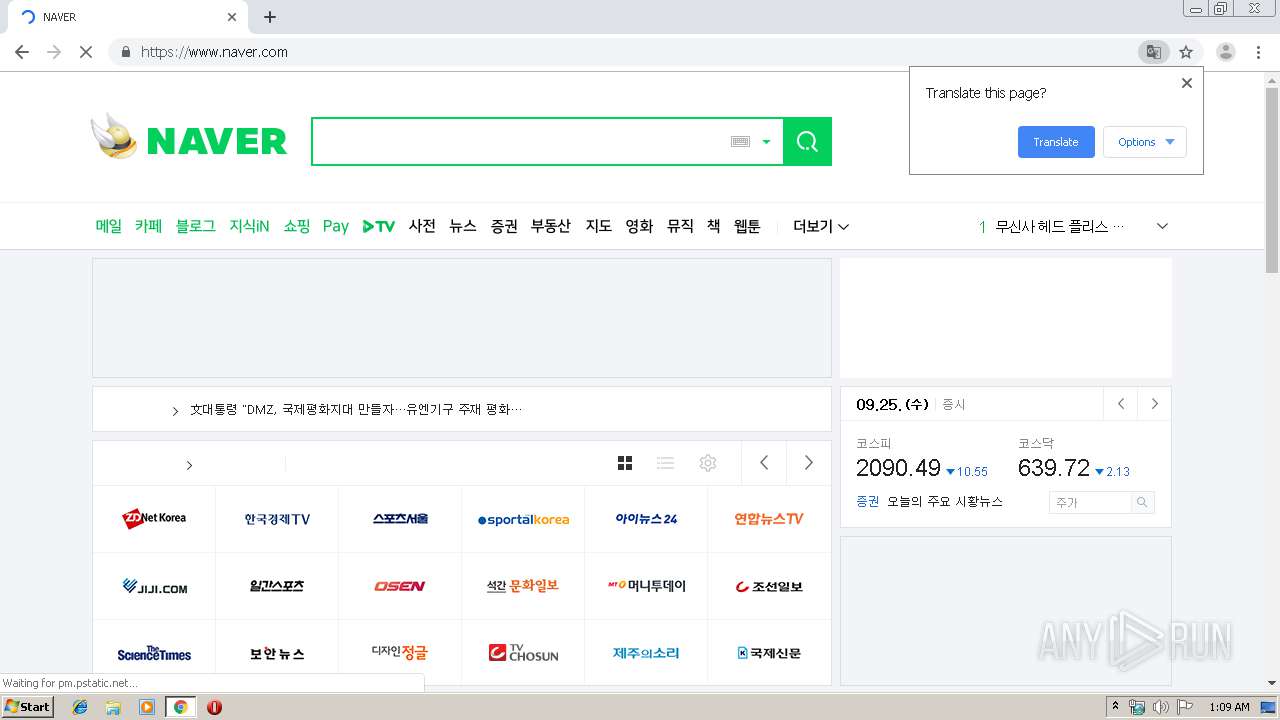Open the translate Options dropdown

tap(1145, 142)
